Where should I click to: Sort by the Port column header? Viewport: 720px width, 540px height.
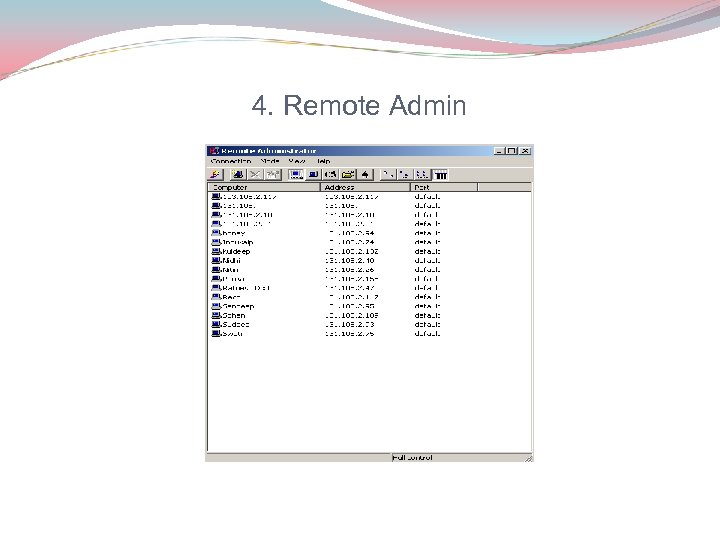point(444,187)
